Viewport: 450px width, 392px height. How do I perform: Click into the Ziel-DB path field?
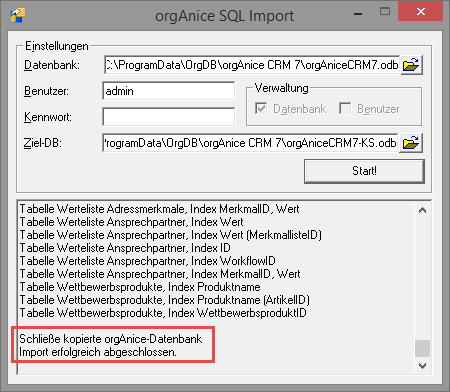250,143
